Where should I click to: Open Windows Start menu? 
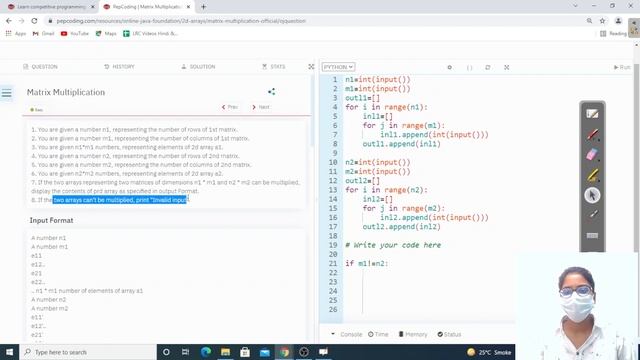(9, 352)
